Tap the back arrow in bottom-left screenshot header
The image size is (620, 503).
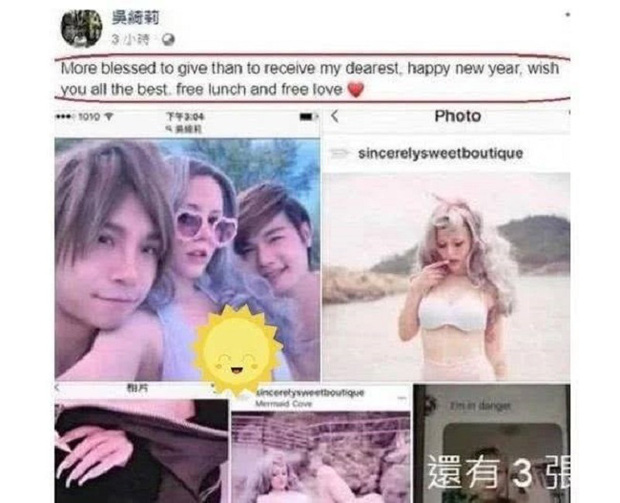click(57, 388)
